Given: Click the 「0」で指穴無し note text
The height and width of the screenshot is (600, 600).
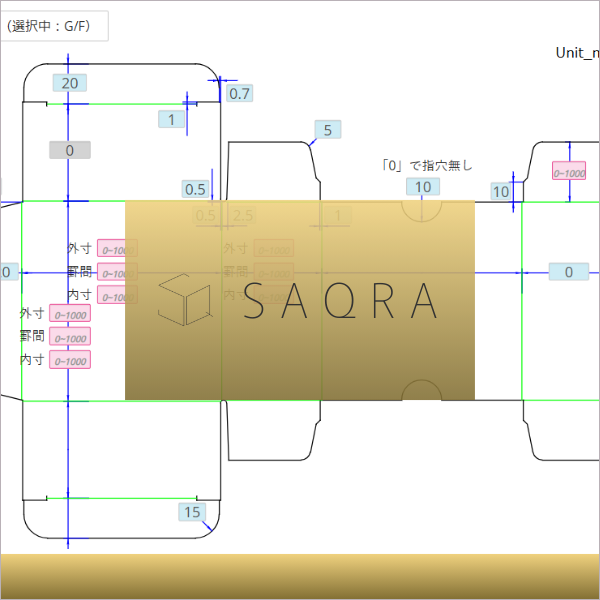Looking at the screenshot, I should pyautogui.click(x=427, y=165).
